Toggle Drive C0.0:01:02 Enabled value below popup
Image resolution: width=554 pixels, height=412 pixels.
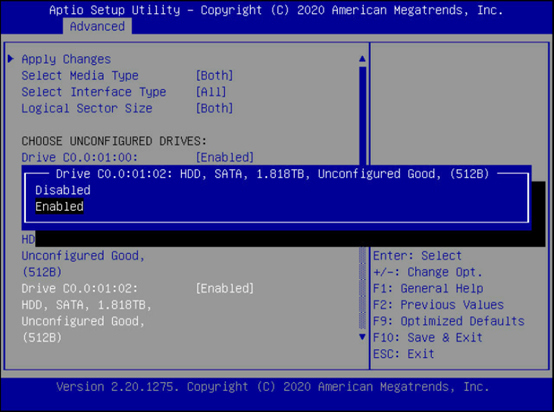[x=225, y=288]
